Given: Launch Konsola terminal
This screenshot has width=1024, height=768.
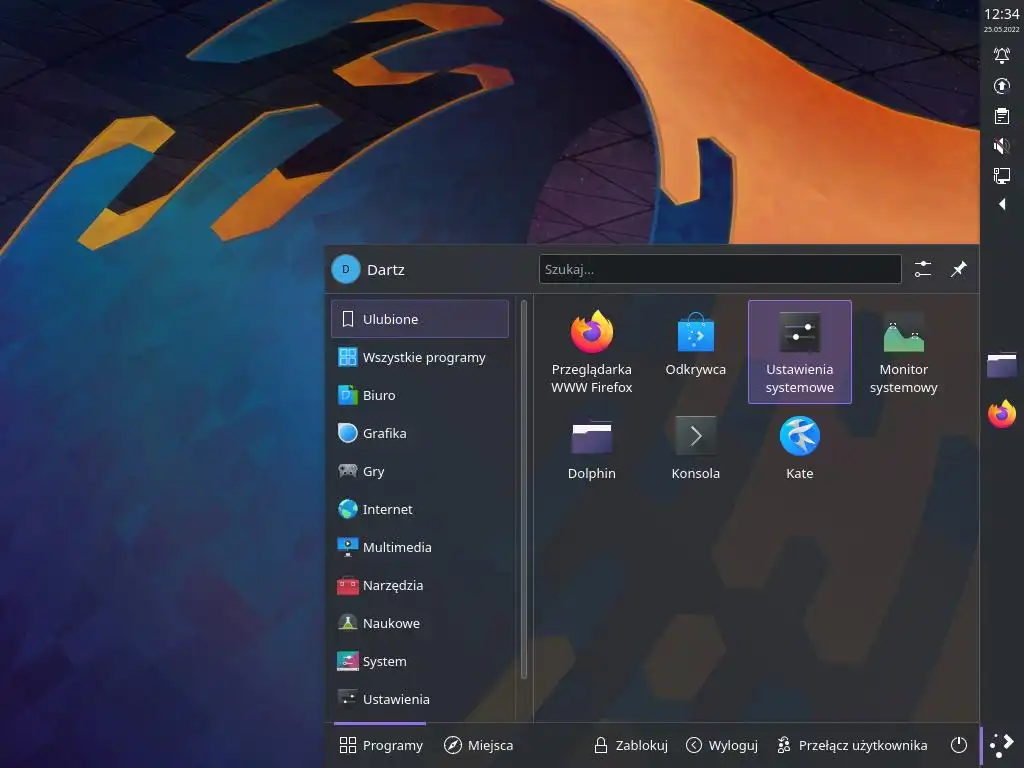Looking at the screenshot, I should (696, 449).
